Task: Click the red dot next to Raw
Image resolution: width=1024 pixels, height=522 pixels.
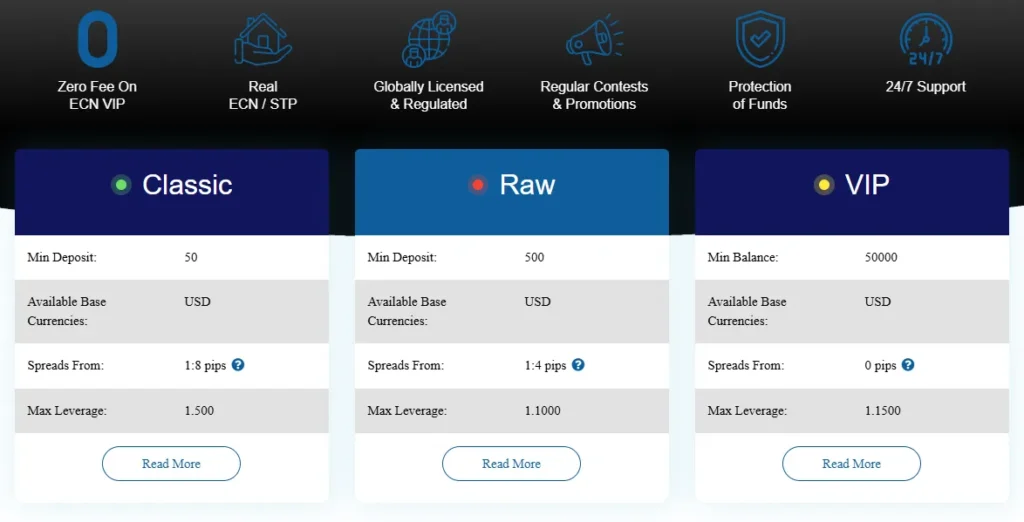Action: pyautogui.click(x=478, y=185)
